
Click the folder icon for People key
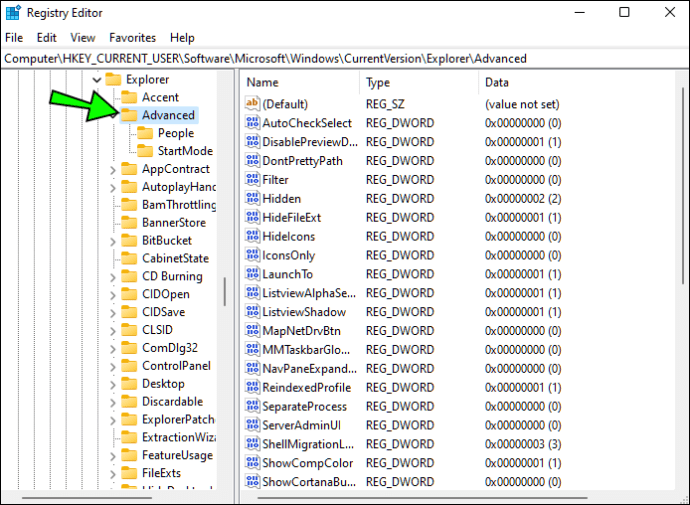click(x=145, y=133)
